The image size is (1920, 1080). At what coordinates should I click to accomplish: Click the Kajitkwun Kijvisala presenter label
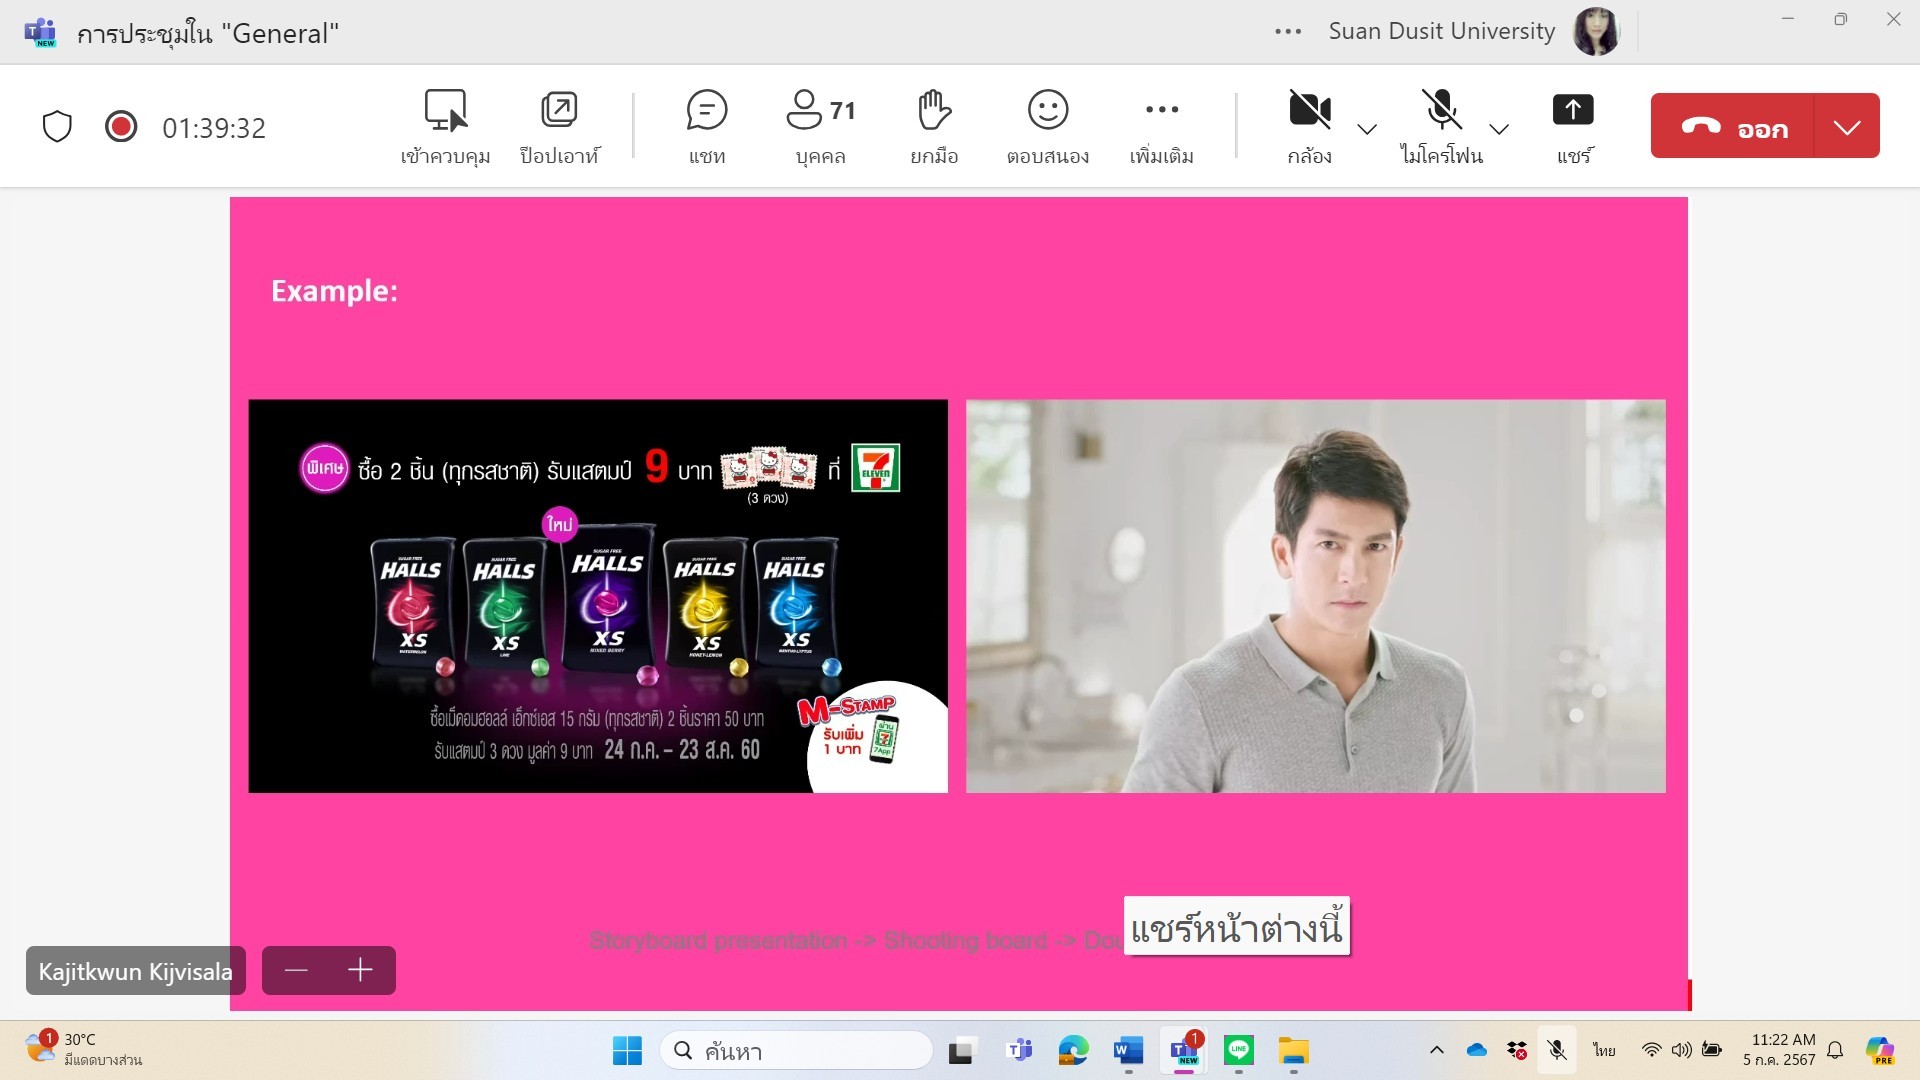pos(135,971)
